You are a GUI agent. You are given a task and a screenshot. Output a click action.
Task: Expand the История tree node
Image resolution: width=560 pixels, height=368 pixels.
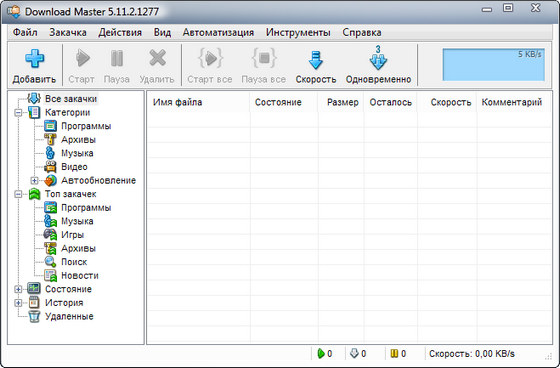[x=18, y=303]
